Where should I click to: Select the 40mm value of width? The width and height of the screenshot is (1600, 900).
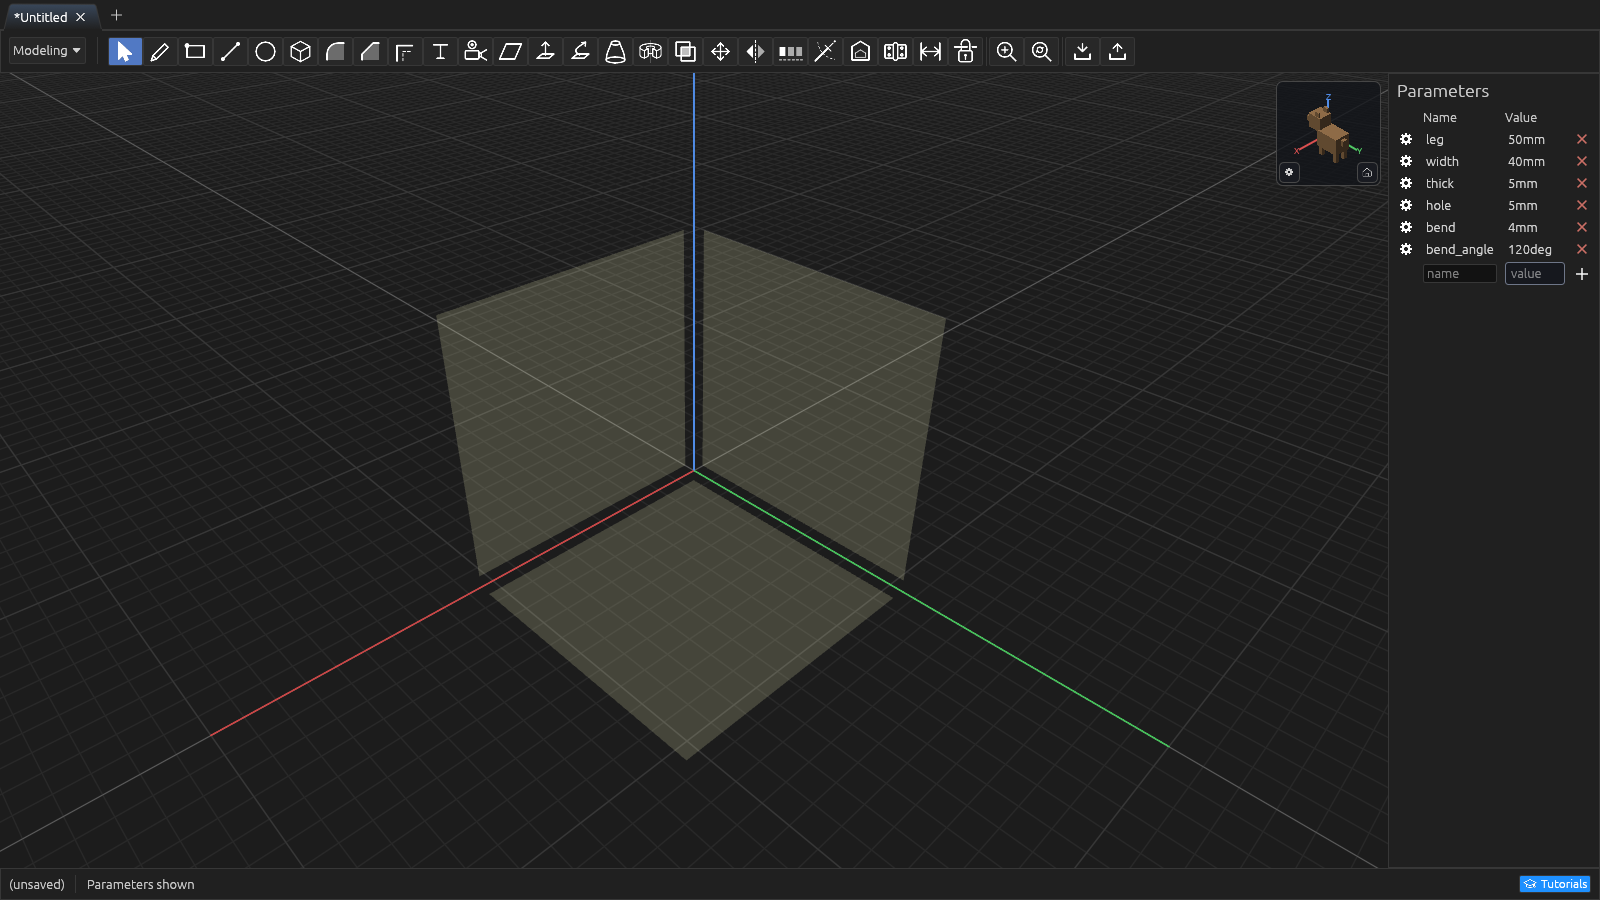[1527, 162]
